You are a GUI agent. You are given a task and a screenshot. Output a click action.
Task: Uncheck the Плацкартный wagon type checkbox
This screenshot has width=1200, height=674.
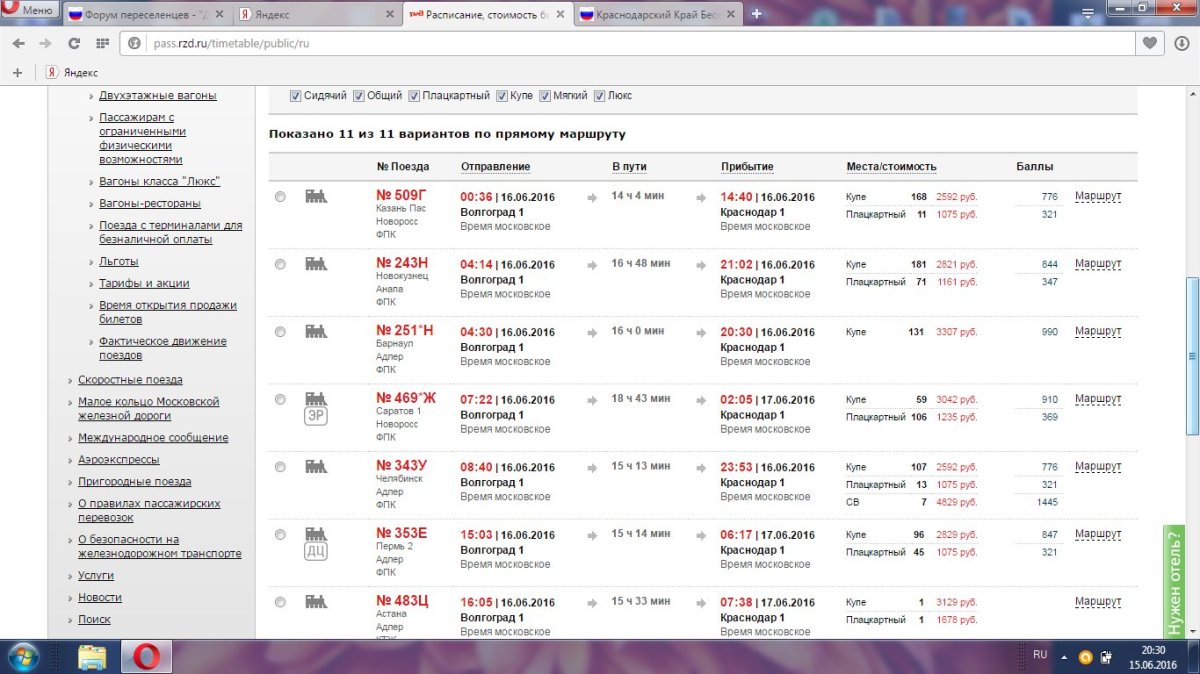[x=413, y=96]
